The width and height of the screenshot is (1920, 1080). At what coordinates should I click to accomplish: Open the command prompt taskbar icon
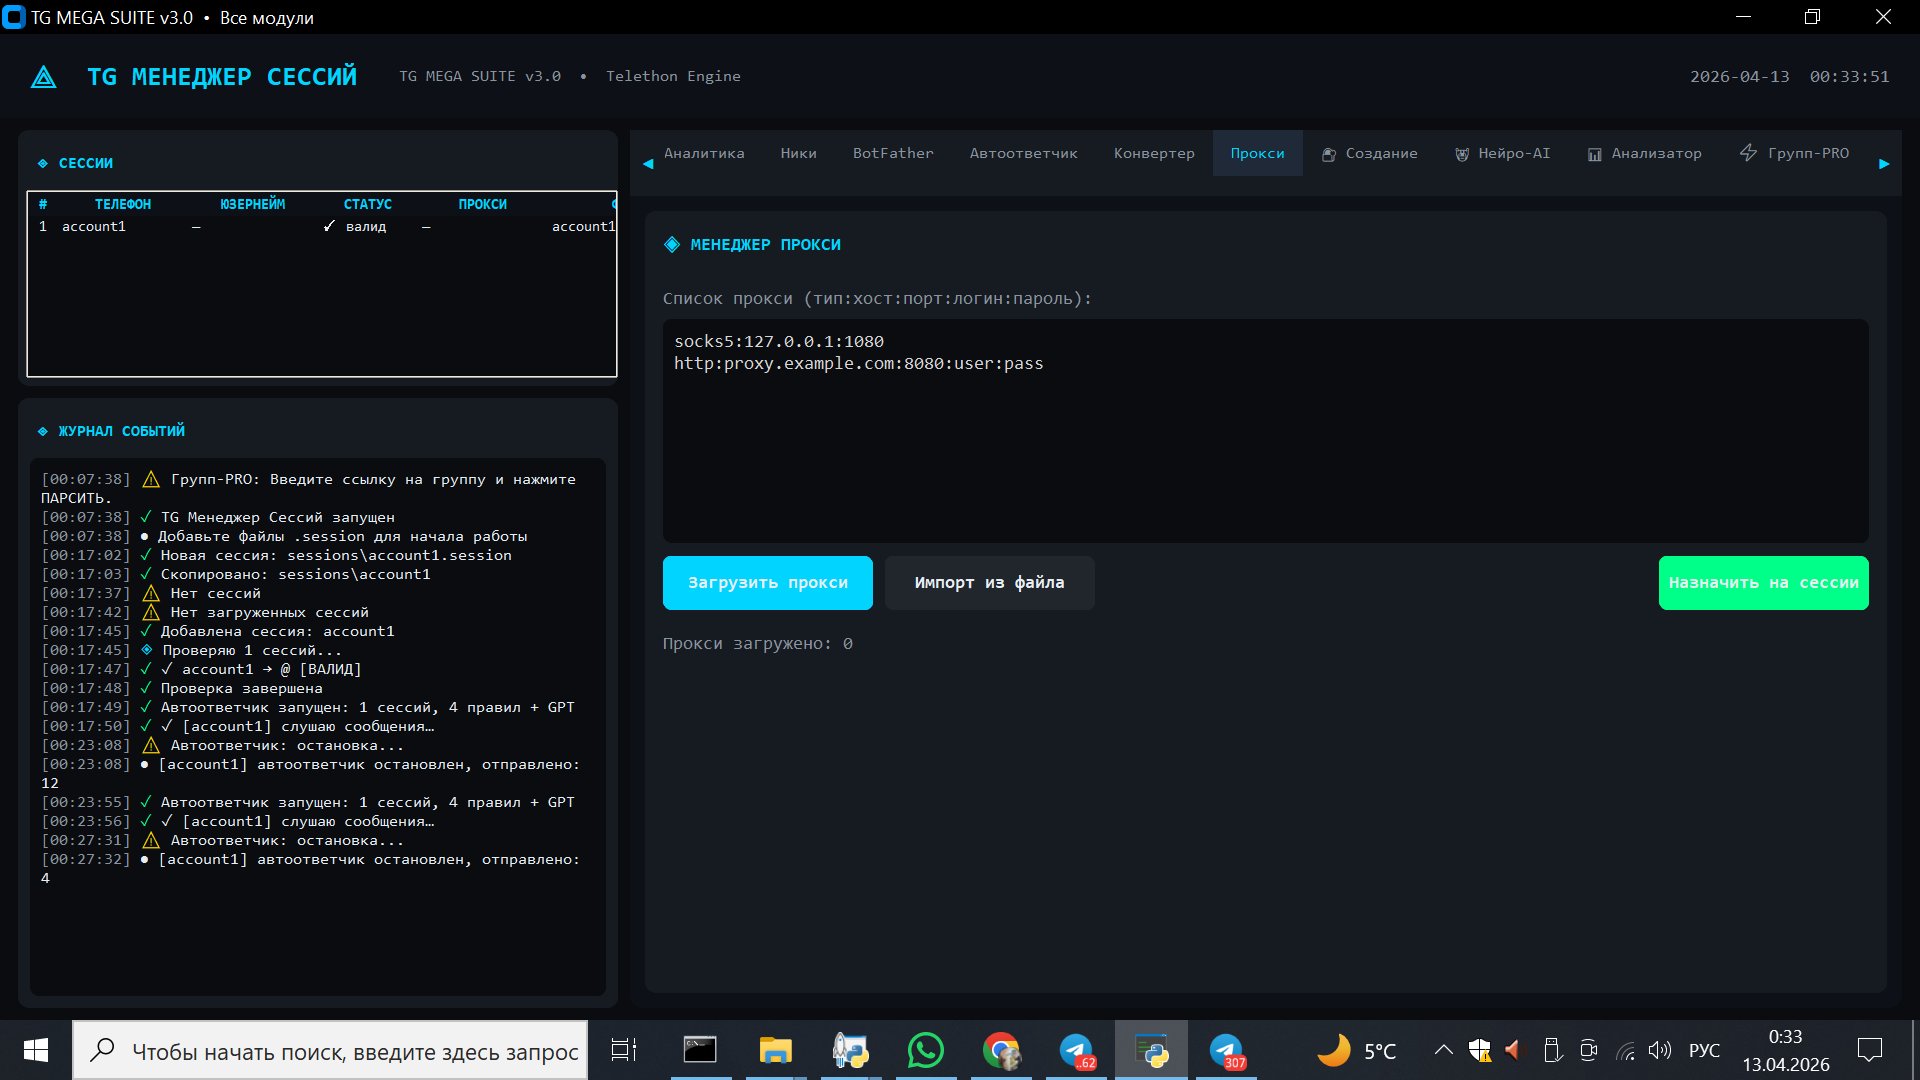700,1050
